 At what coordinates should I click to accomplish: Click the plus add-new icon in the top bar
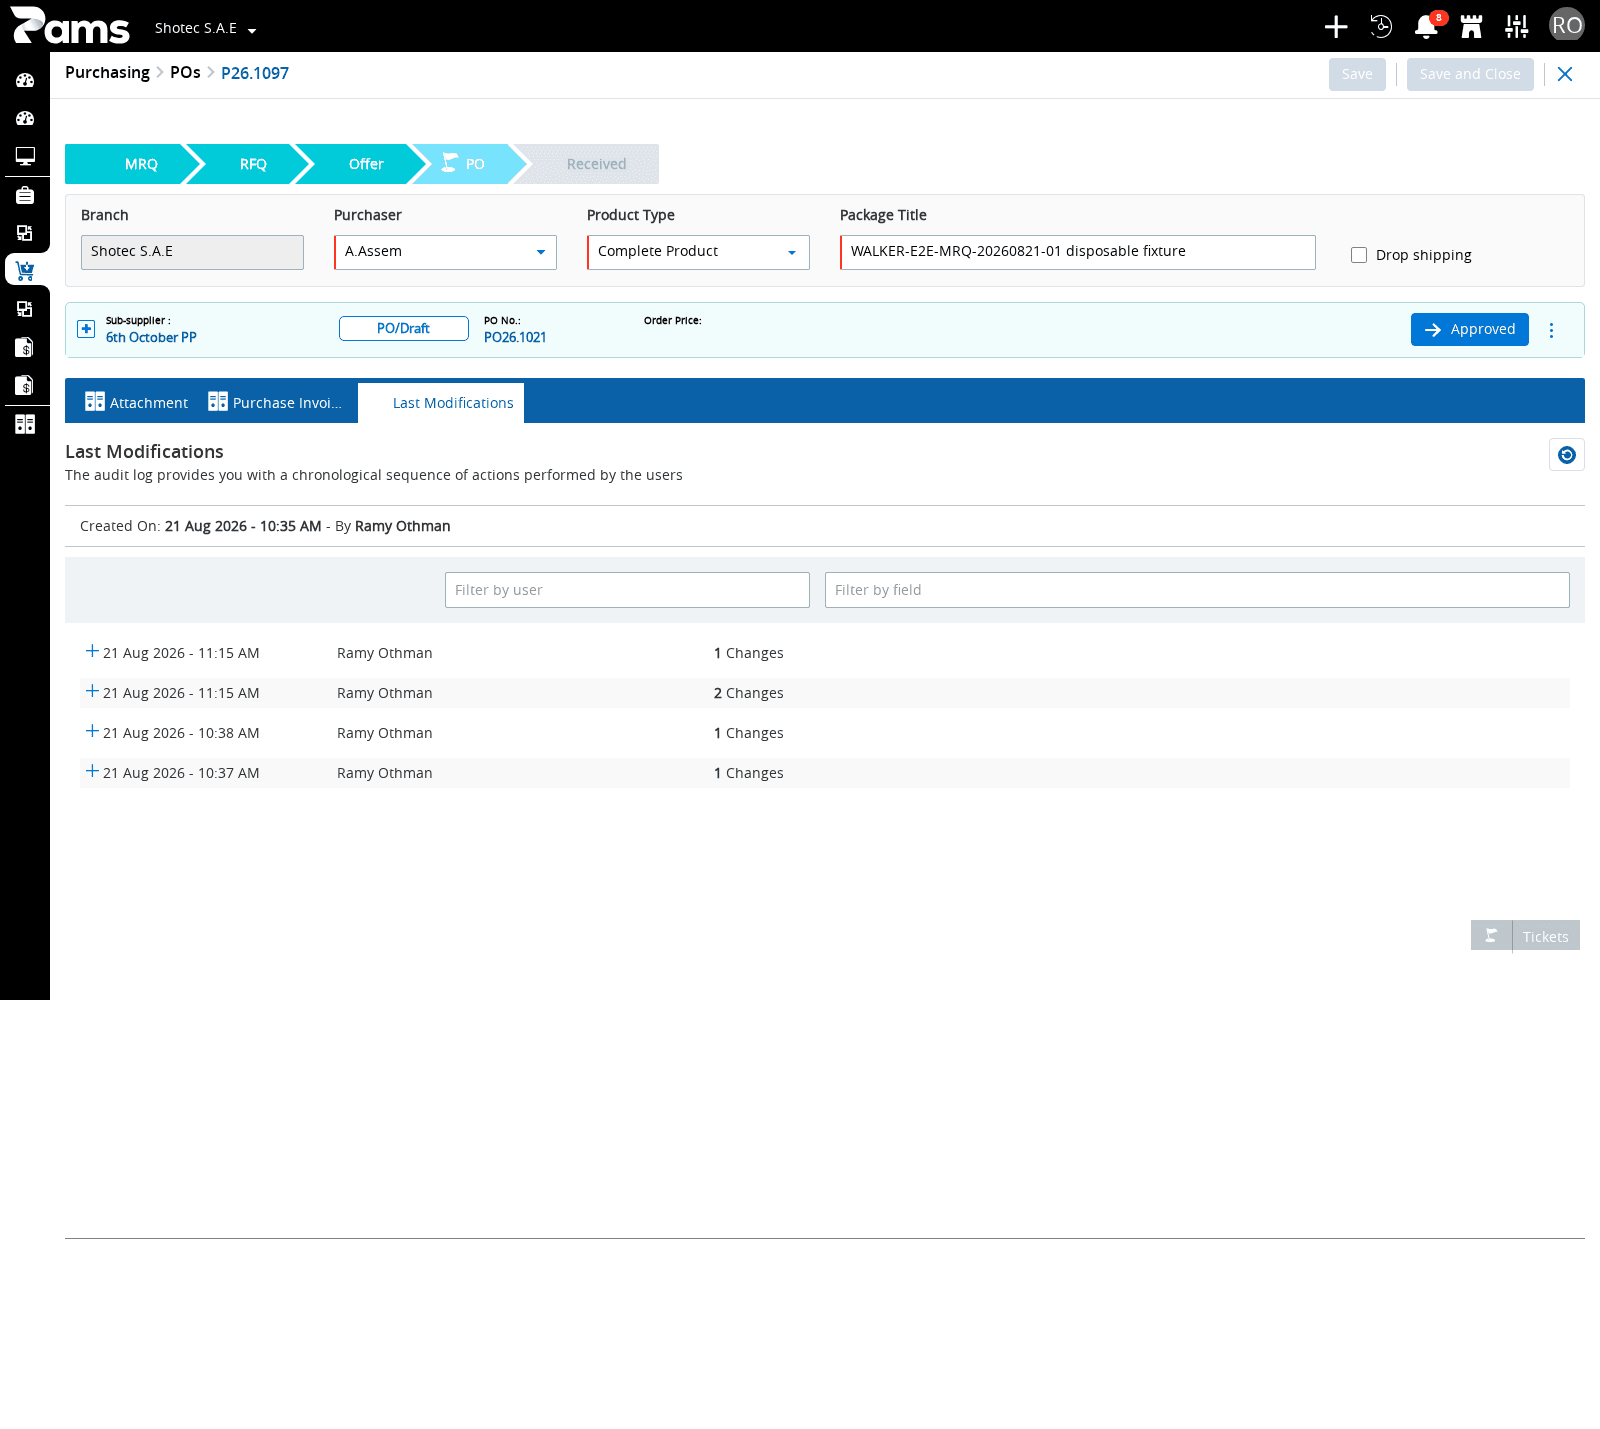tap(1336, 27)
